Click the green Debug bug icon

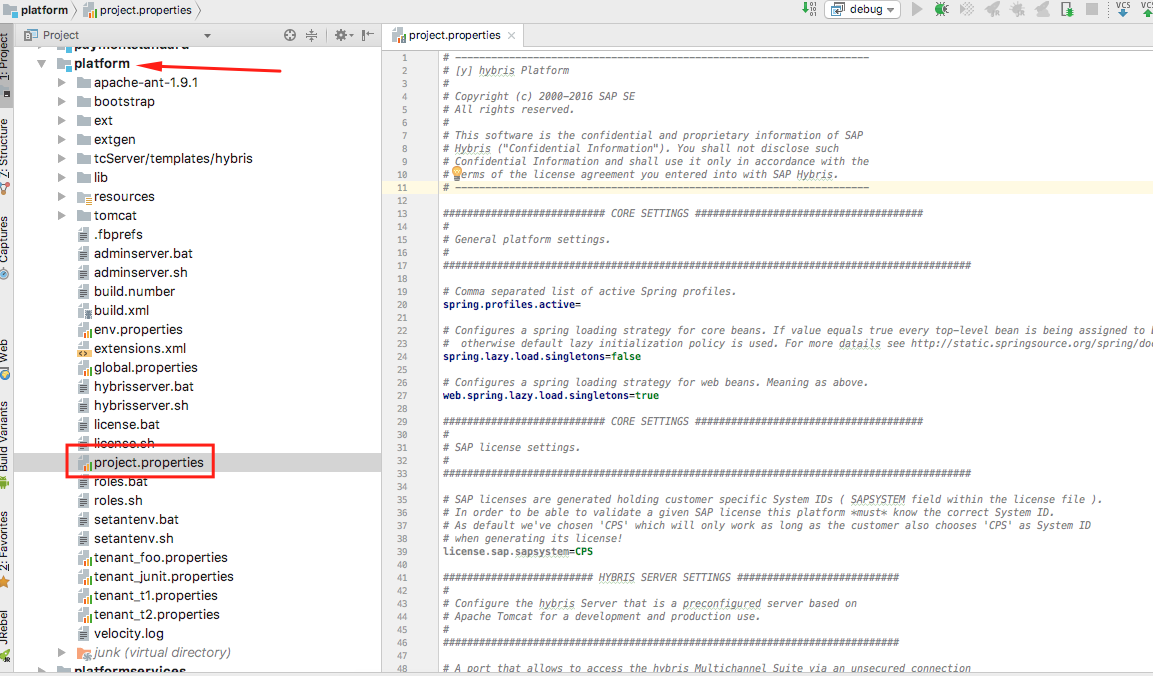pyautogui.click(x=941, y=10)
